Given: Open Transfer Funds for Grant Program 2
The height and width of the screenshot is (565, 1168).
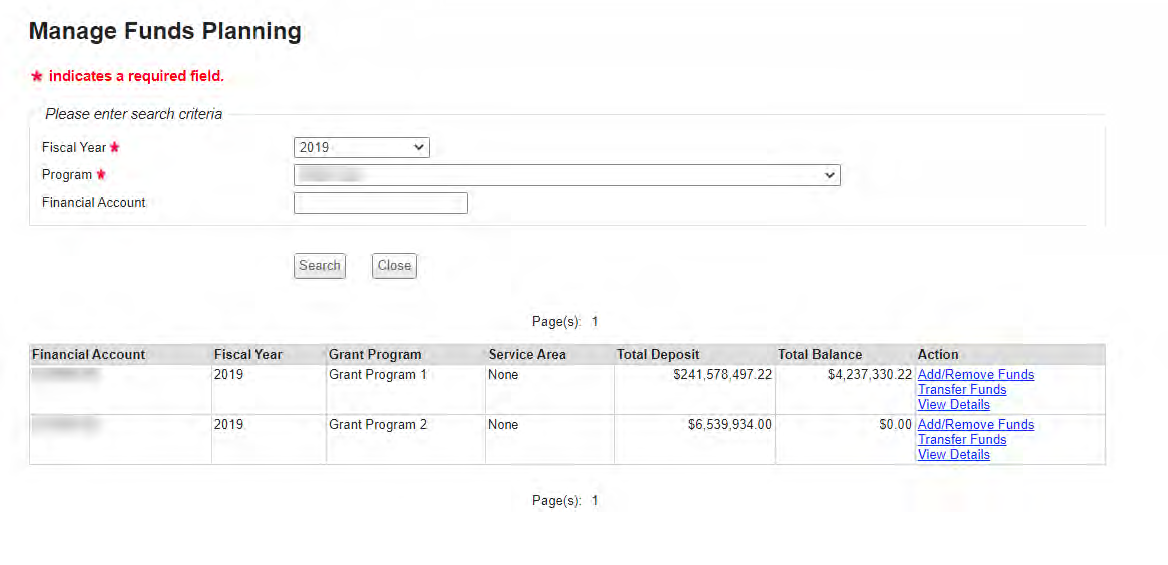Looking at the screenshot, I should (961, 440).
